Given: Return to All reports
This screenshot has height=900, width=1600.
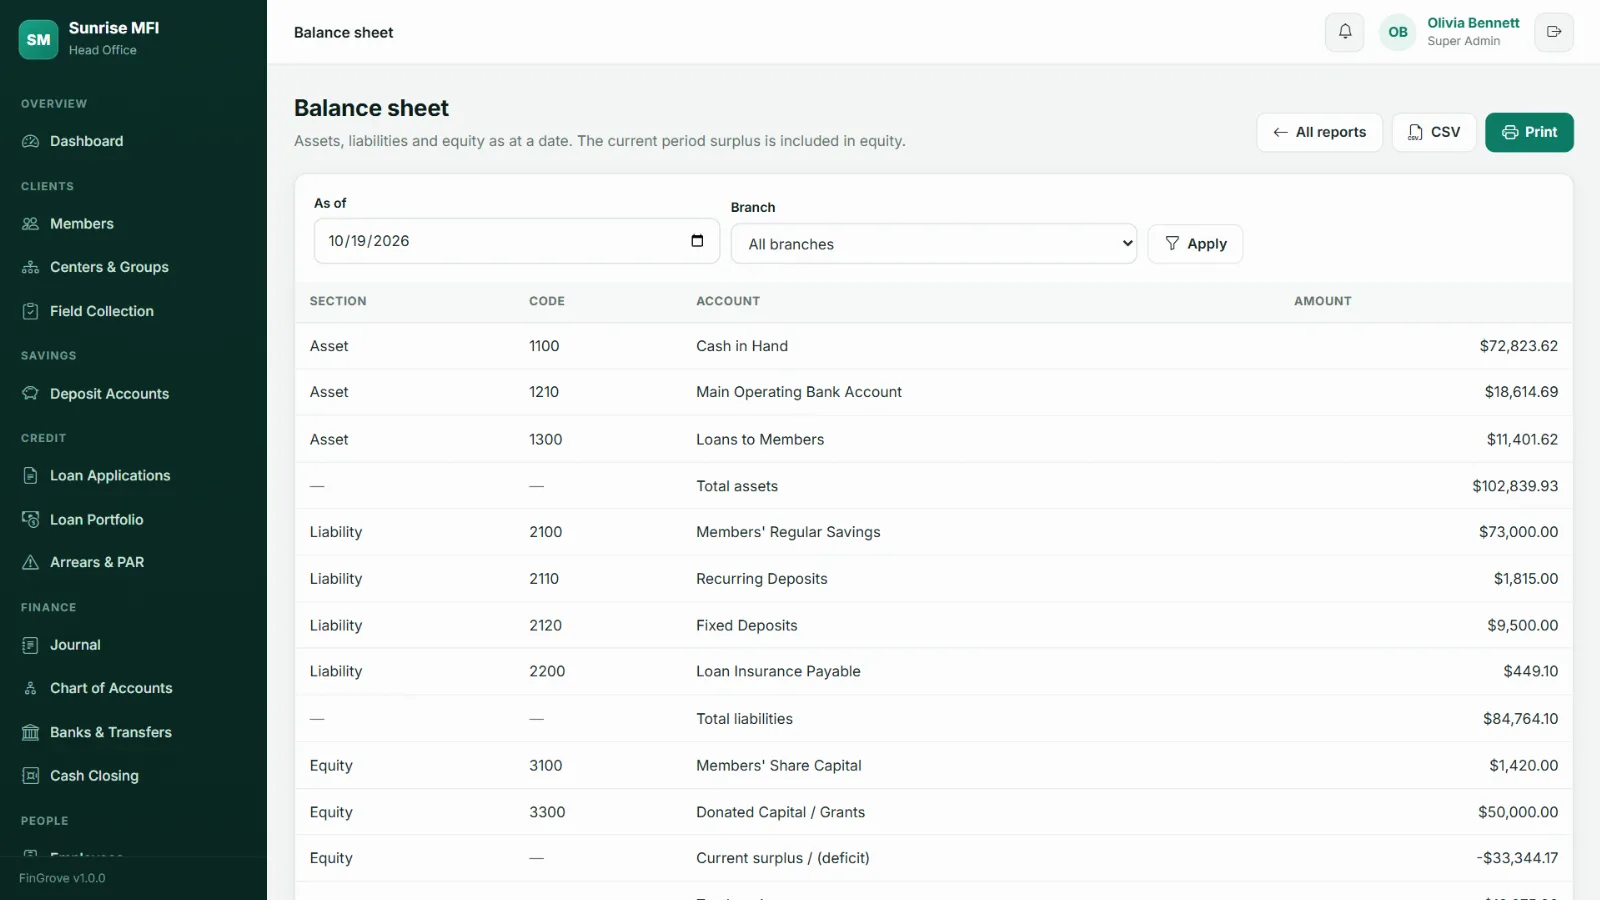Looking at the screenshot, I should pos(1319,132).
